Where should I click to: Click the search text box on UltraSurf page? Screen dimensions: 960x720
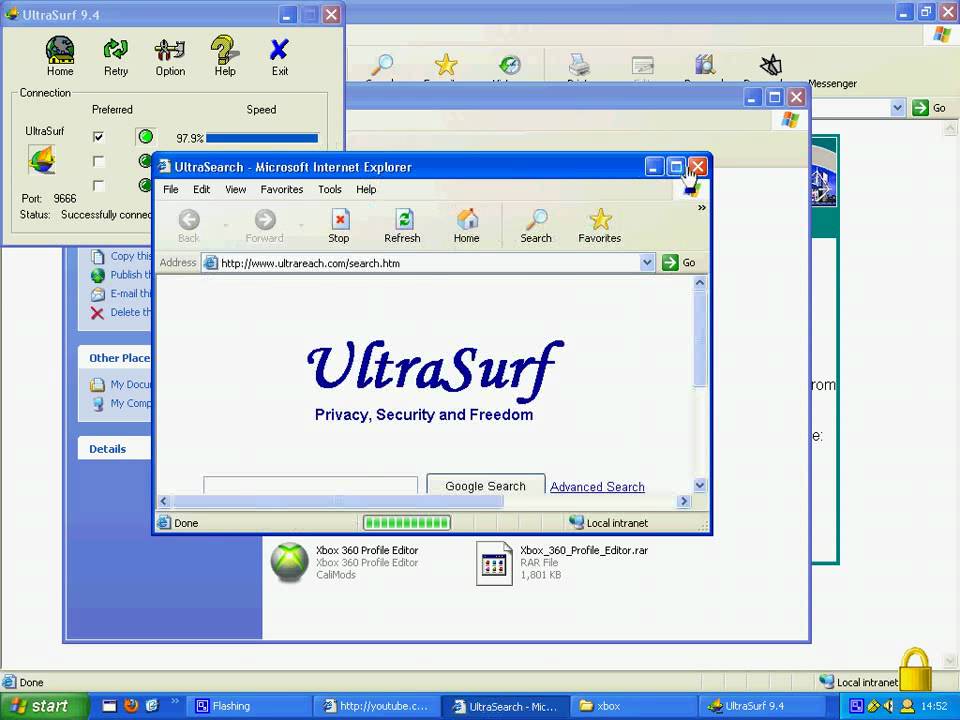pyautogui.click(x=310, y=485)
